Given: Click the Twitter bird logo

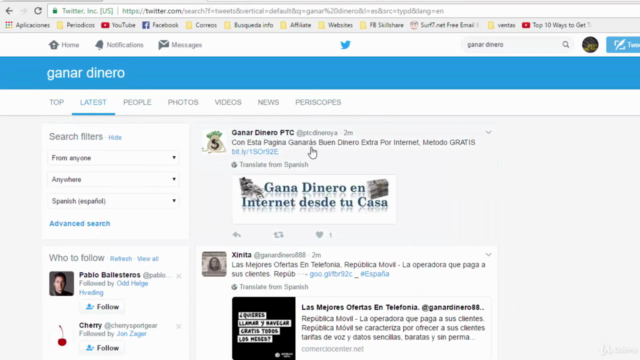Looking at the screenshot, I should click(345, 45).
